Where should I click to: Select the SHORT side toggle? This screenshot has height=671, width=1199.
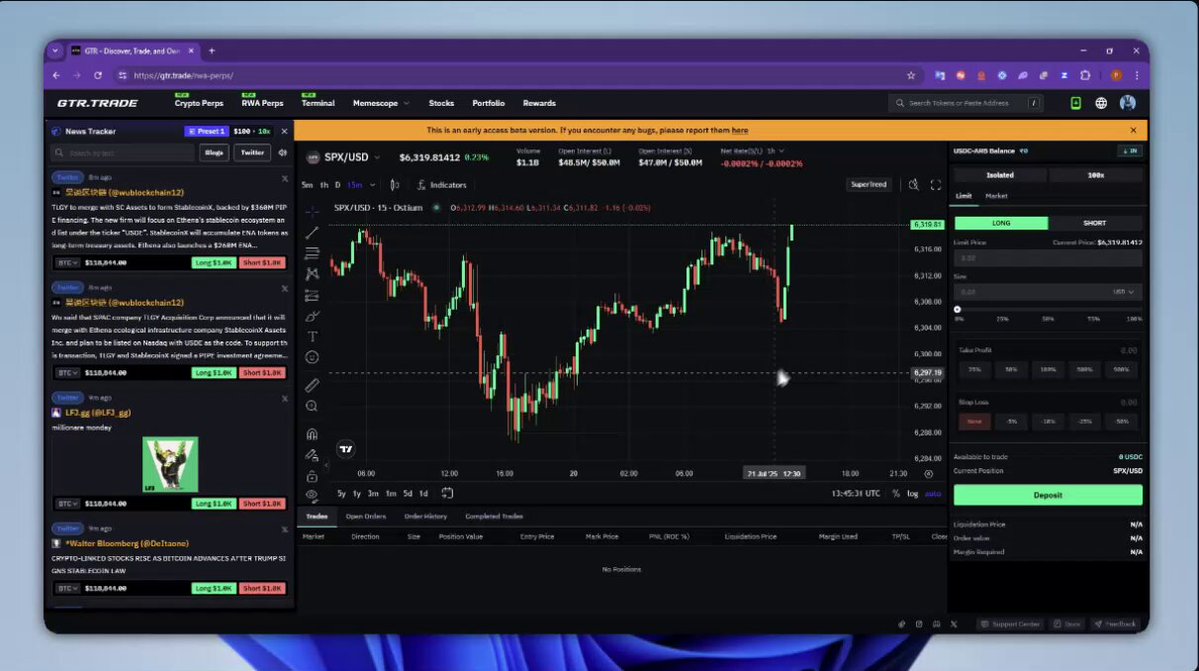tap(1094, 223)
